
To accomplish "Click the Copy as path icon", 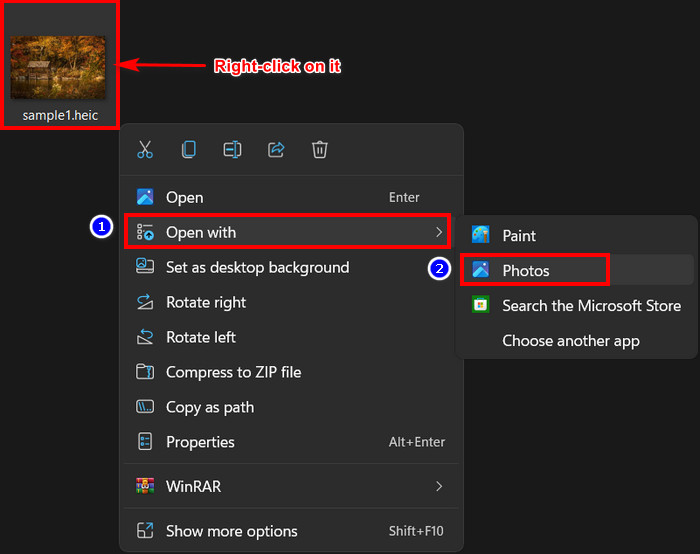I will coord(145,407).
